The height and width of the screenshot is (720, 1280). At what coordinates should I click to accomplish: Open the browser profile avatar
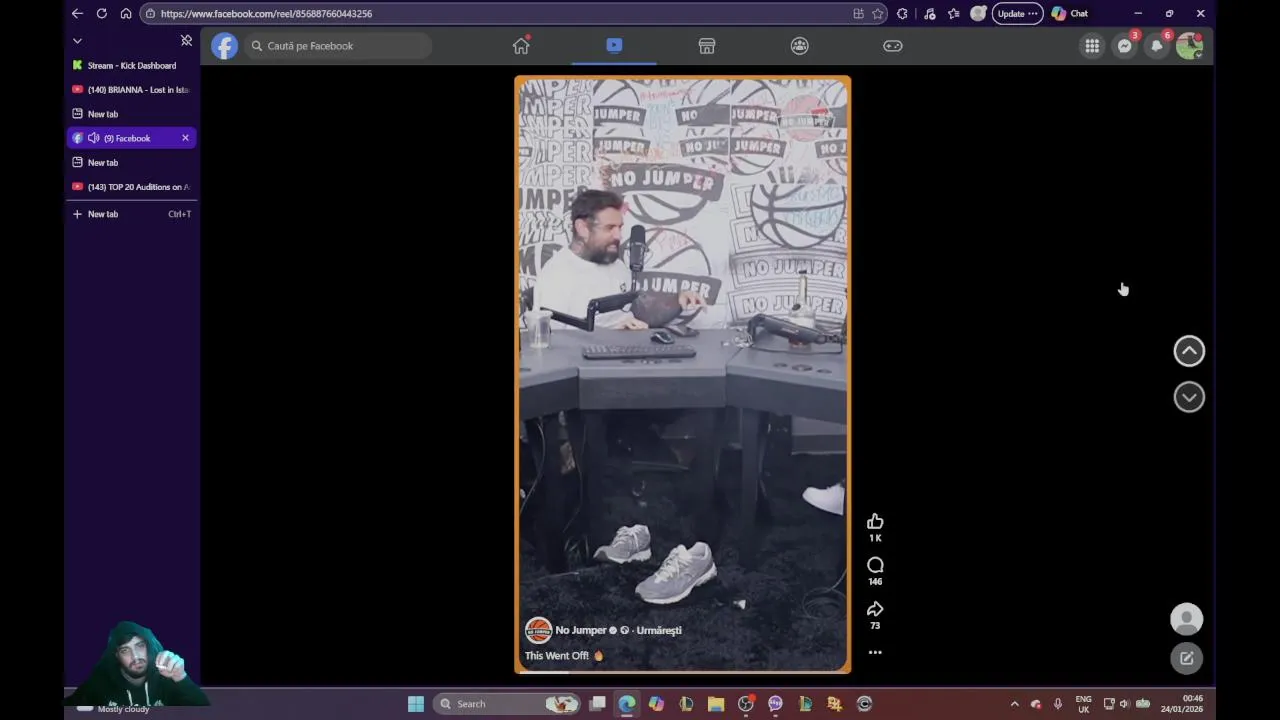click(x=978, y=14)
